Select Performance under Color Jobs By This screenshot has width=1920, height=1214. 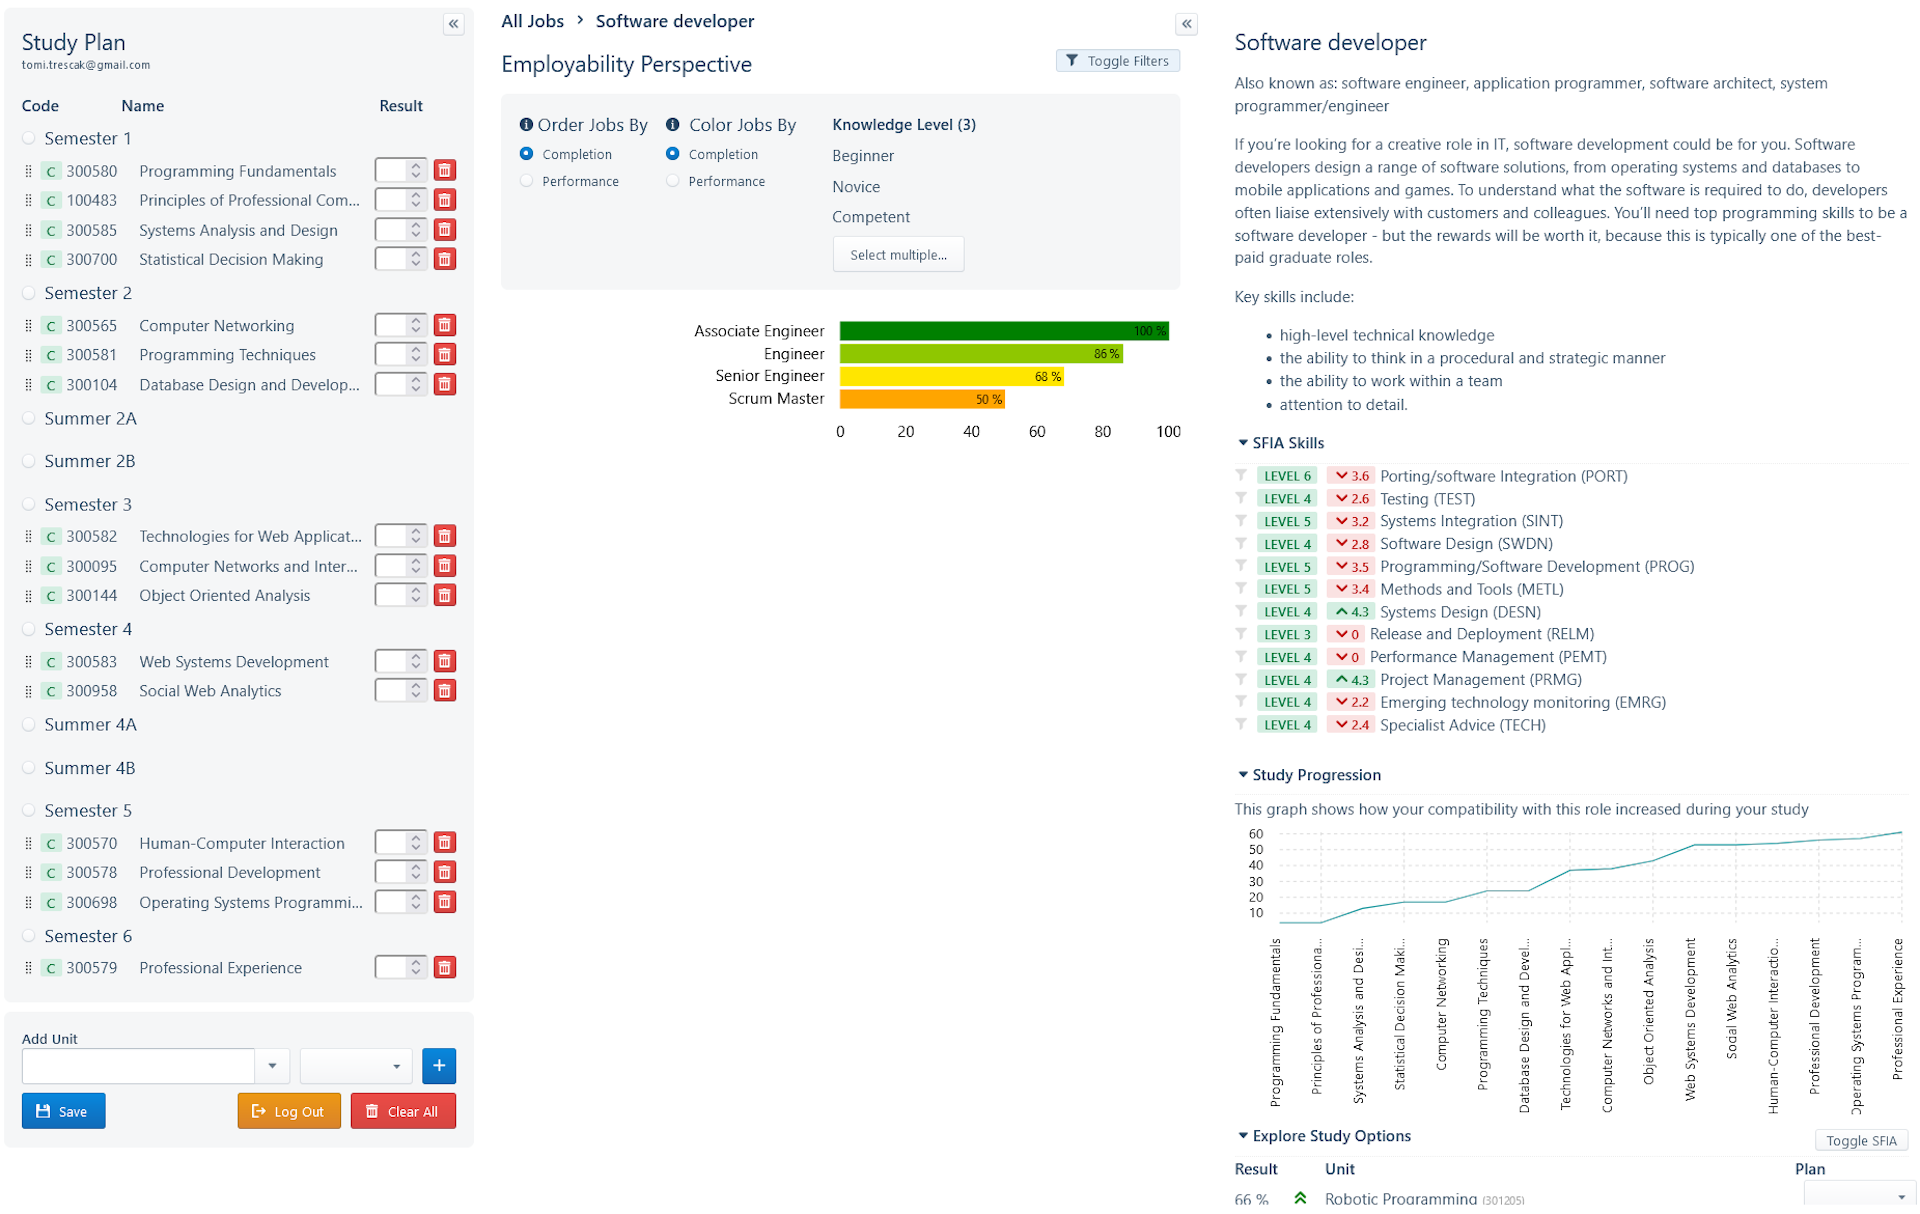pos(673,181)
